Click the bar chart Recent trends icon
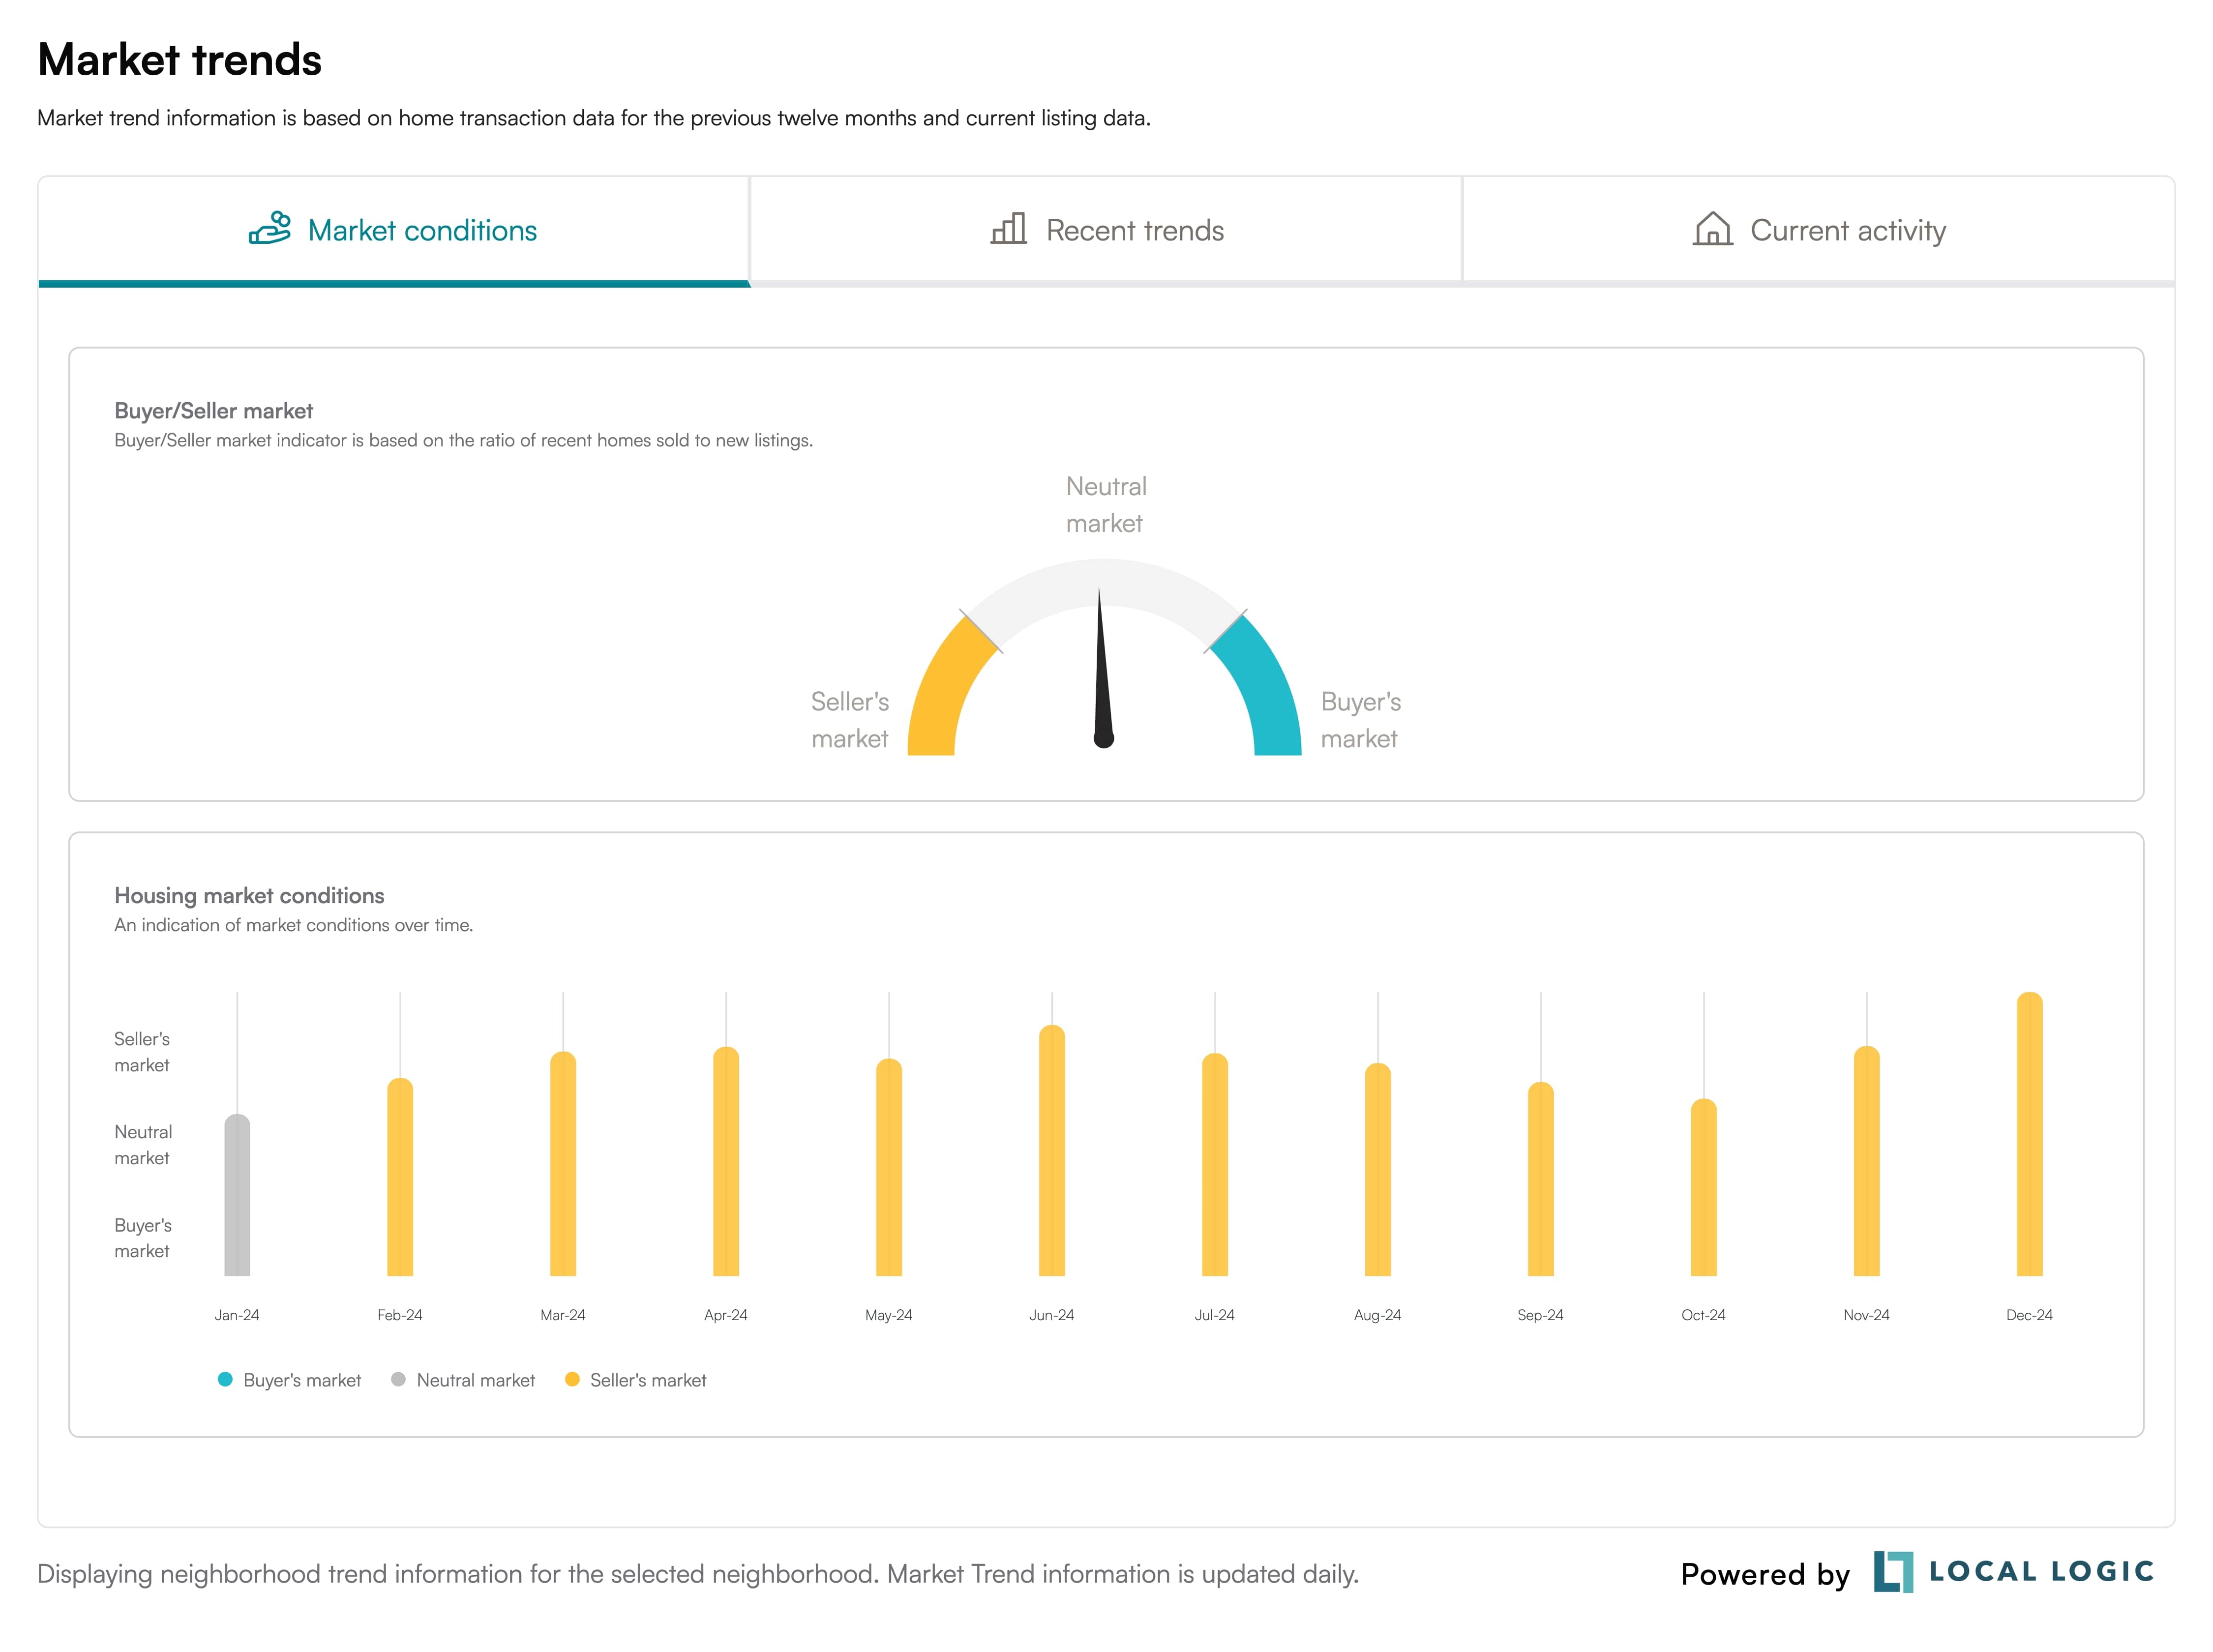Image resolution: width=2213 pixels, height=1652 pixels. coord(1008,229)
